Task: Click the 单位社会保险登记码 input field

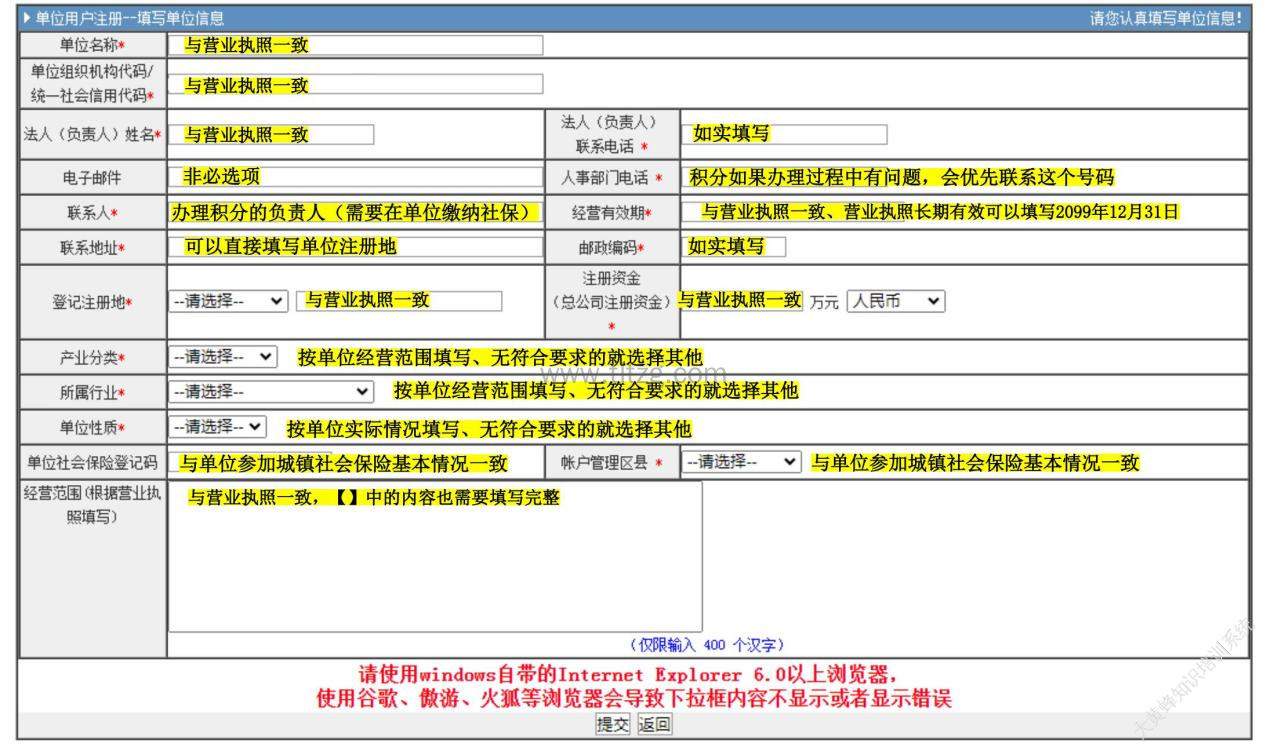Action: click(355, 463)
